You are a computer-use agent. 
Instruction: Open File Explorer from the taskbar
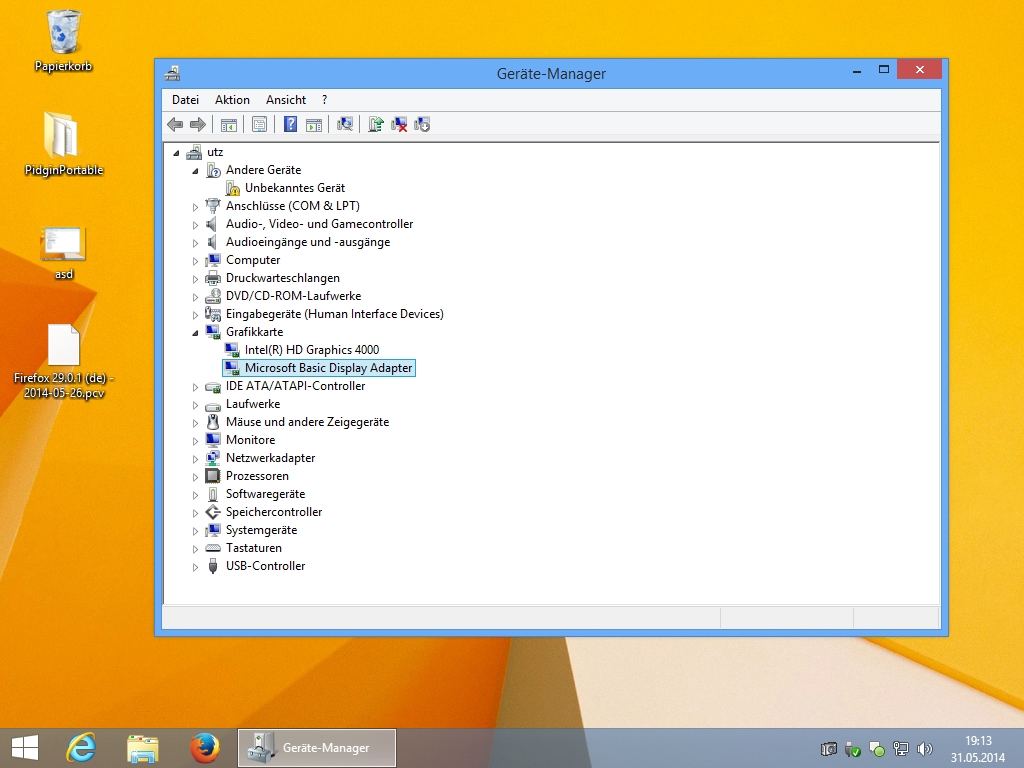[x=142, y=748]
